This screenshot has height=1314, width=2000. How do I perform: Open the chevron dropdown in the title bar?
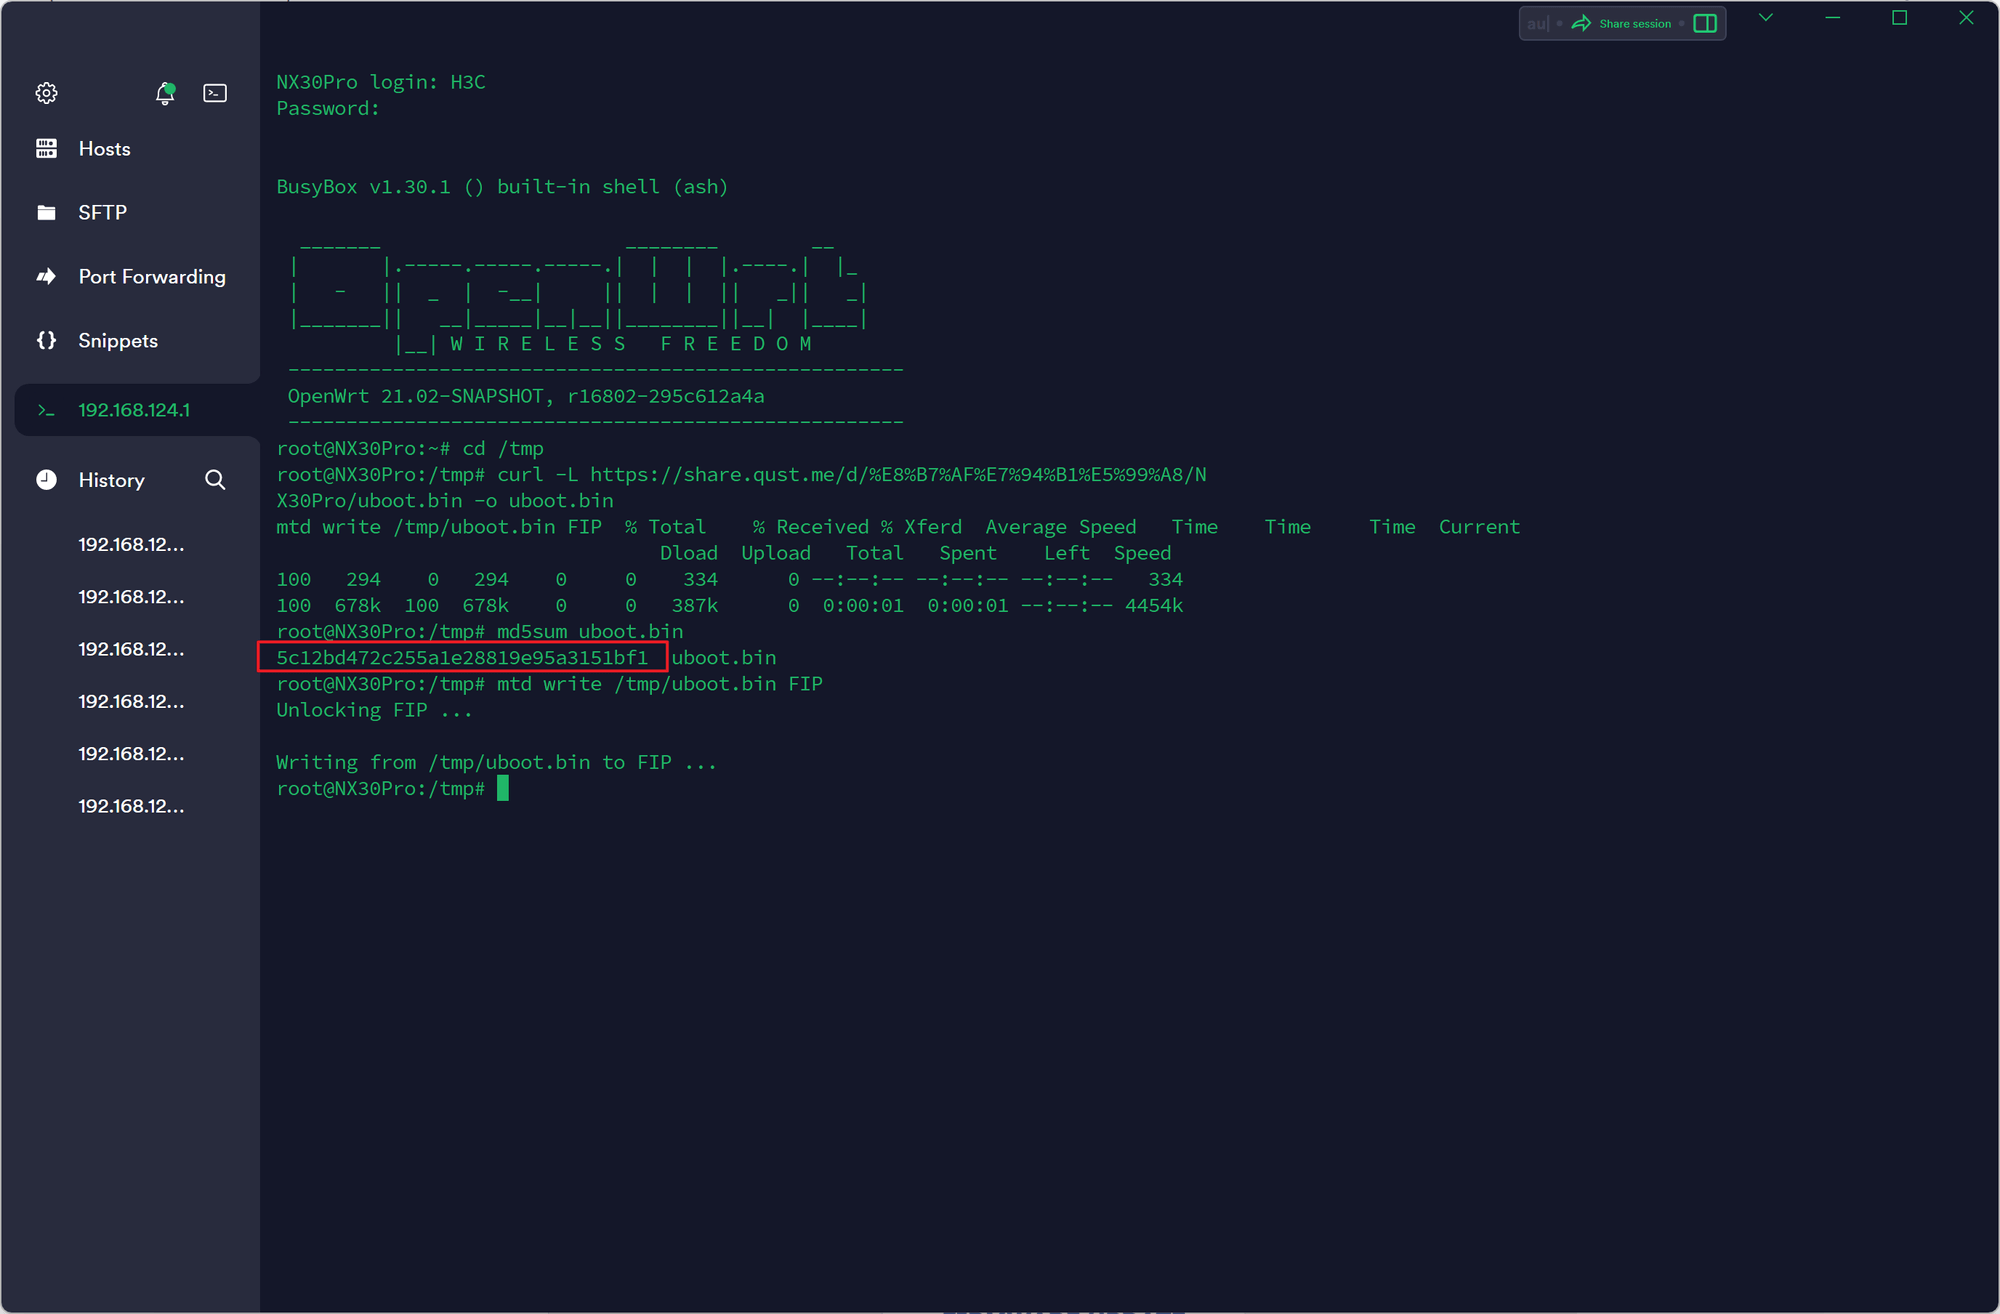pyautogui.click(x=1766, y=18)
